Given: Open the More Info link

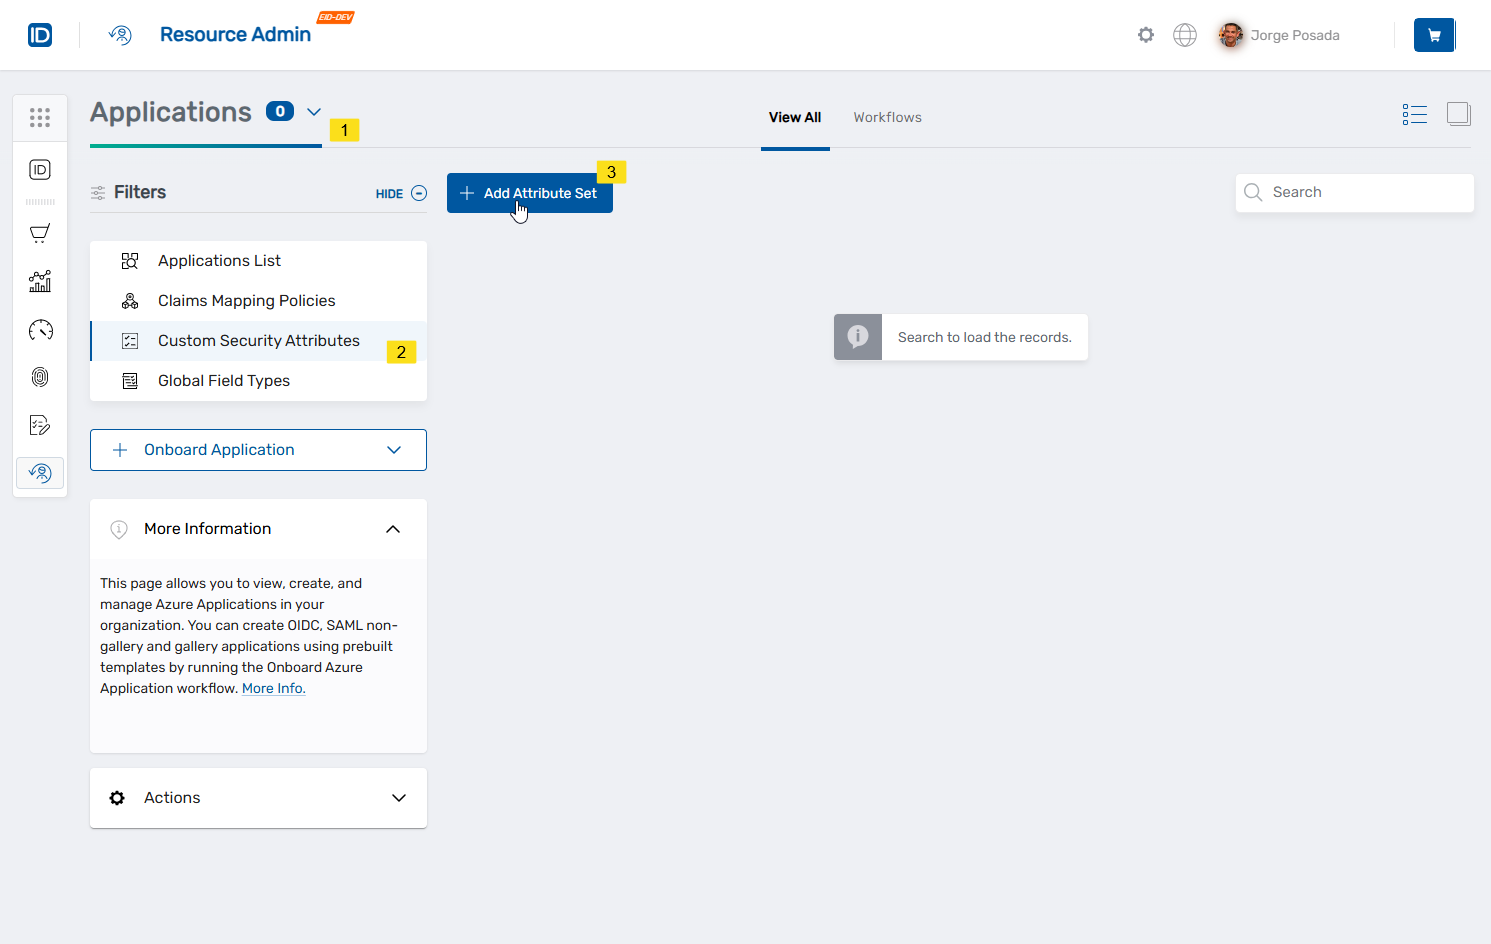Looking at the screenshot, I should 273,688.
